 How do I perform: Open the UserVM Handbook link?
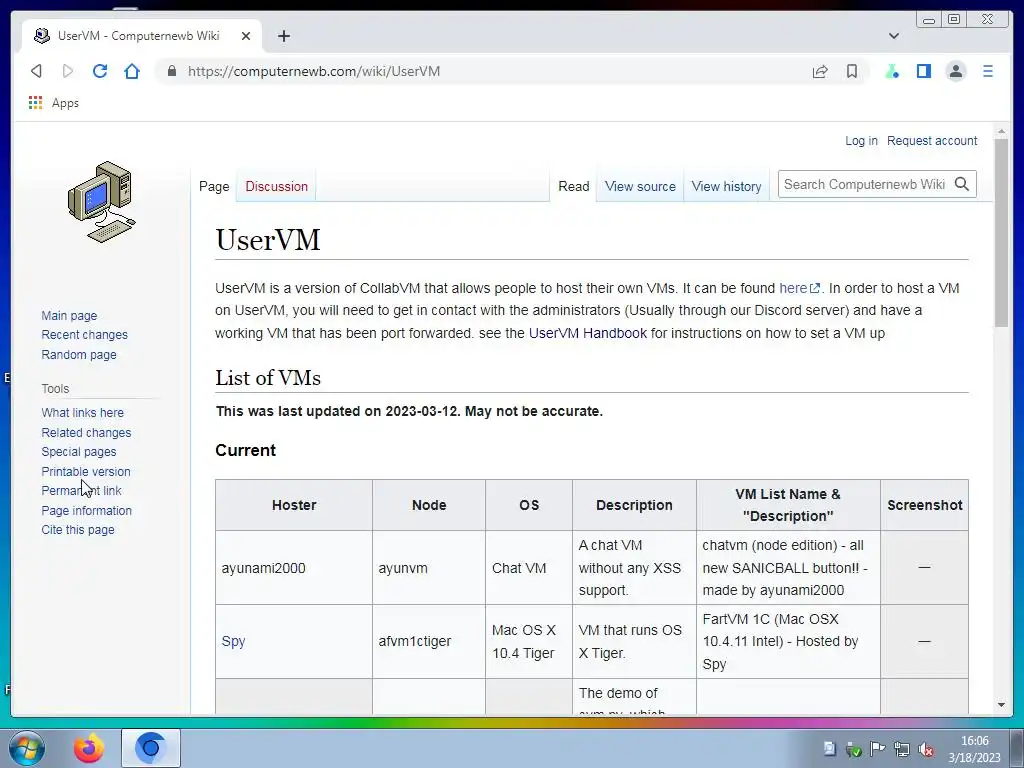coord(587,333)
